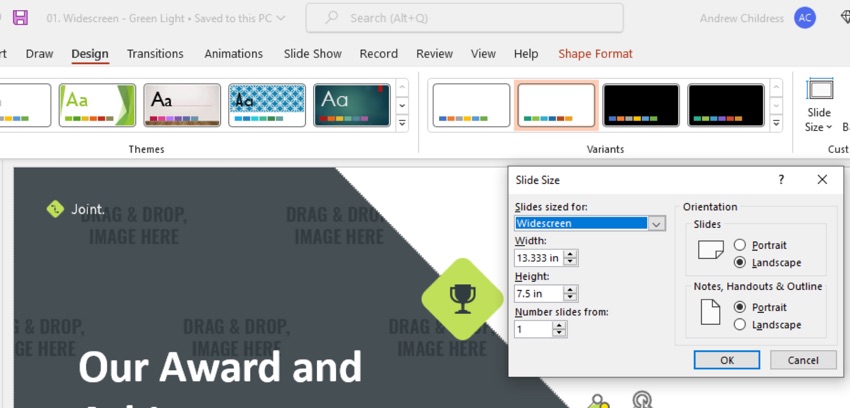850x408 pixels.
Task: Select Landscape orientation for Slides
Action: click(x=740, y=263)
